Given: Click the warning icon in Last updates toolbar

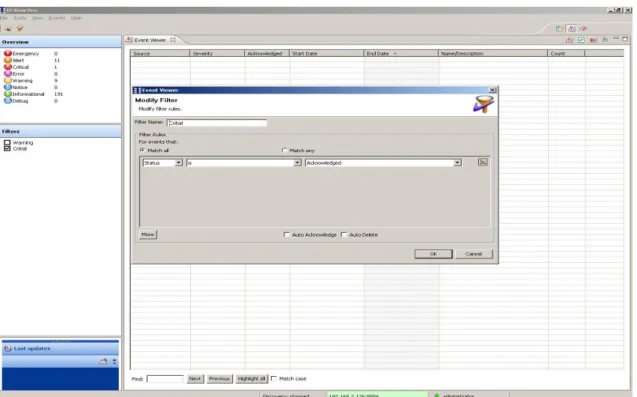Looking at the screenshot, I should [x=103, y=361].
